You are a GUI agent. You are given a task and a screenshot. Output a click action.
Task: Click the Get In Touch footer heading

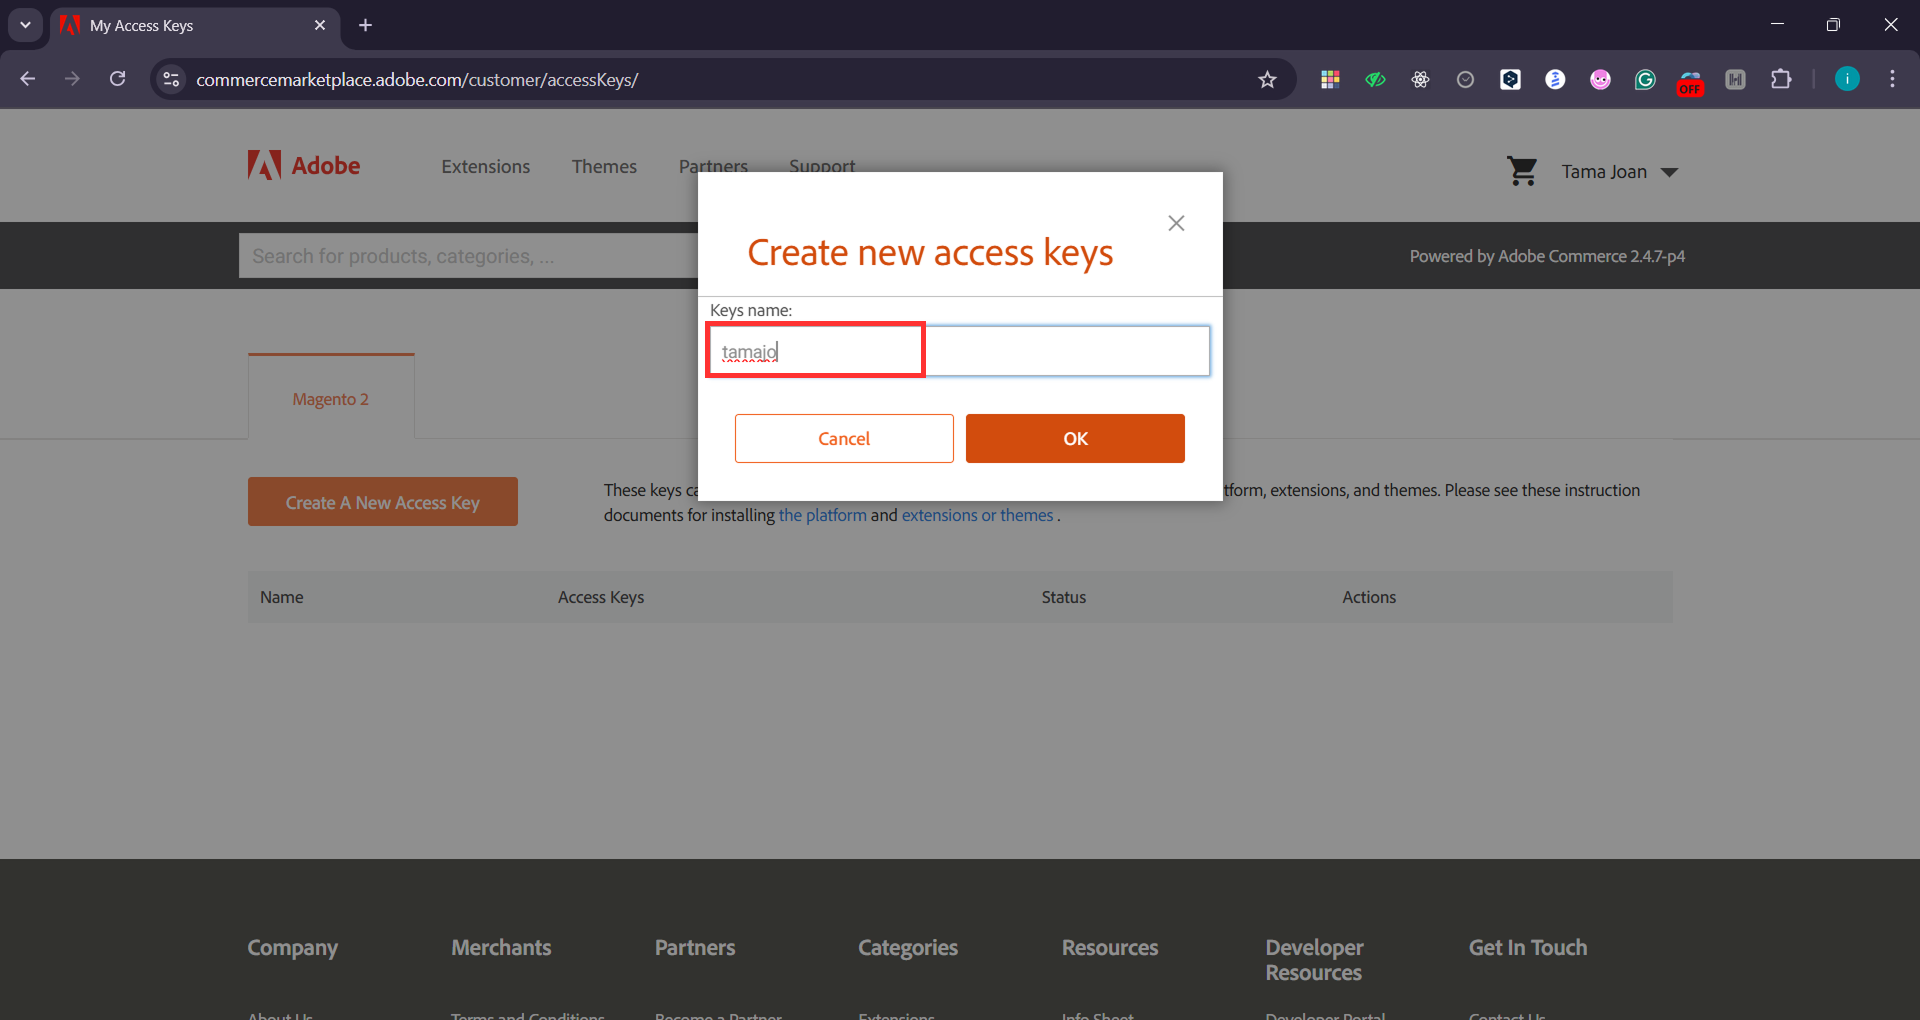click(x=1527, y=947)
